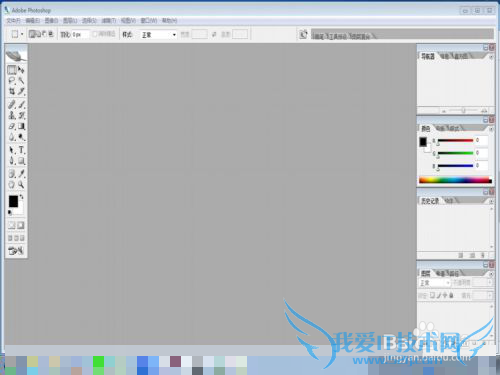Select the History Brush tool
Screen dimensions: 500x375
tap(21, 115)
